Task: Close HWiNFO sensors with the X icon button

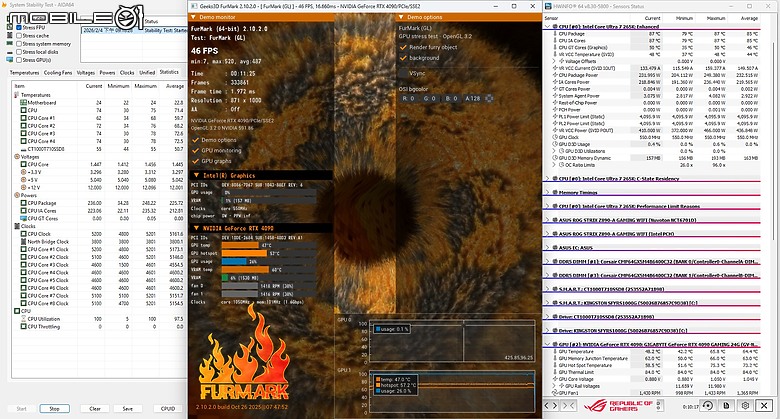Action: tap(764, 406)
